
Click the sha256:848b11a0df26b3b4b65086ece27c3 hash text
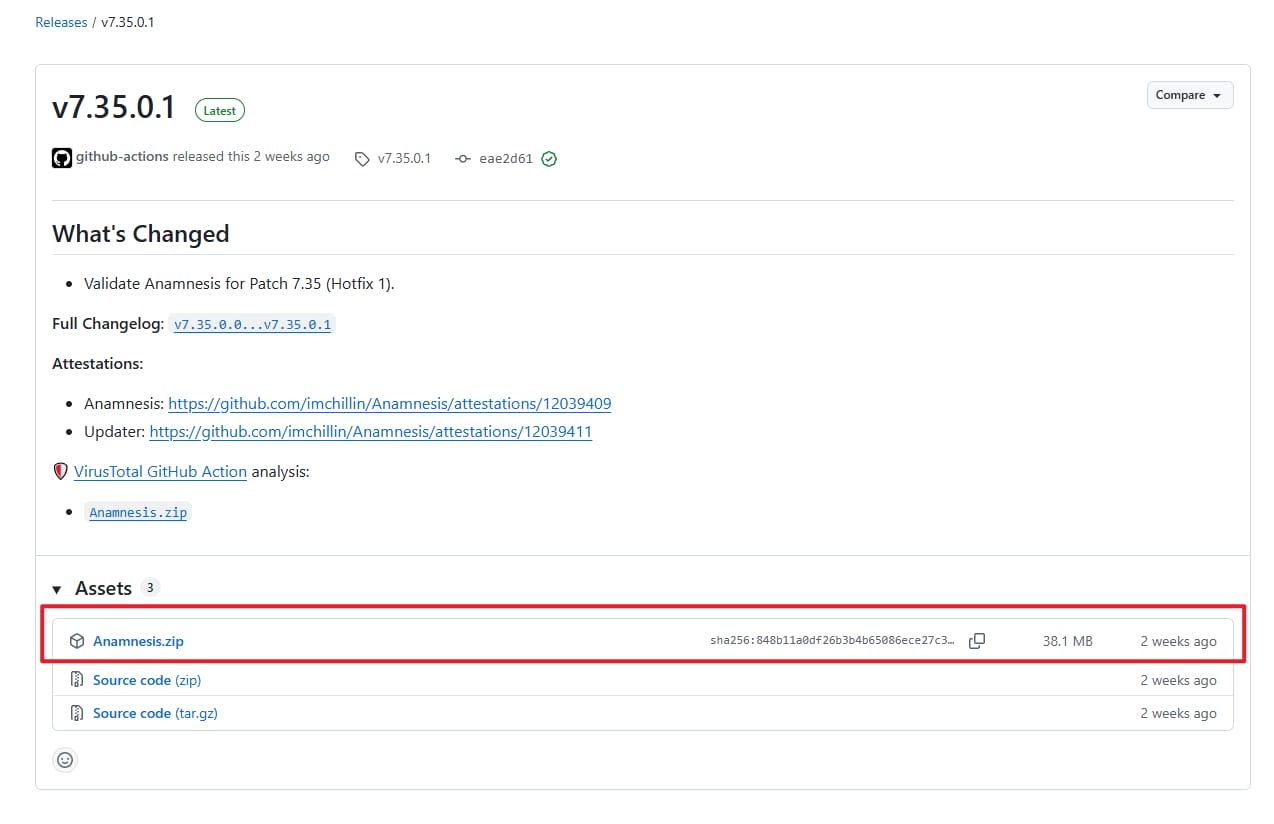pyautogui.click(x=832, y=641)
